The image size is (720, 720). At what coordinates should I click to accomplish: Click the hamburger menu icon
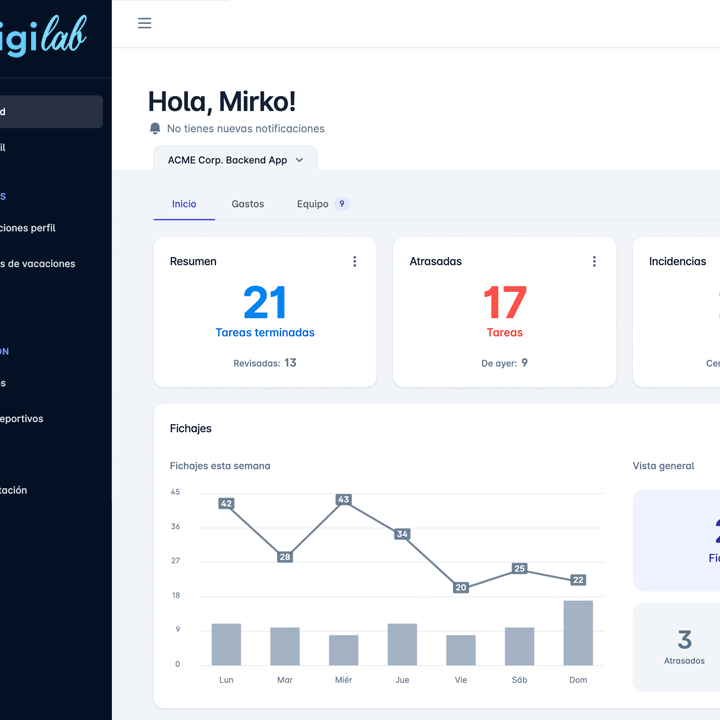point(145,23)
